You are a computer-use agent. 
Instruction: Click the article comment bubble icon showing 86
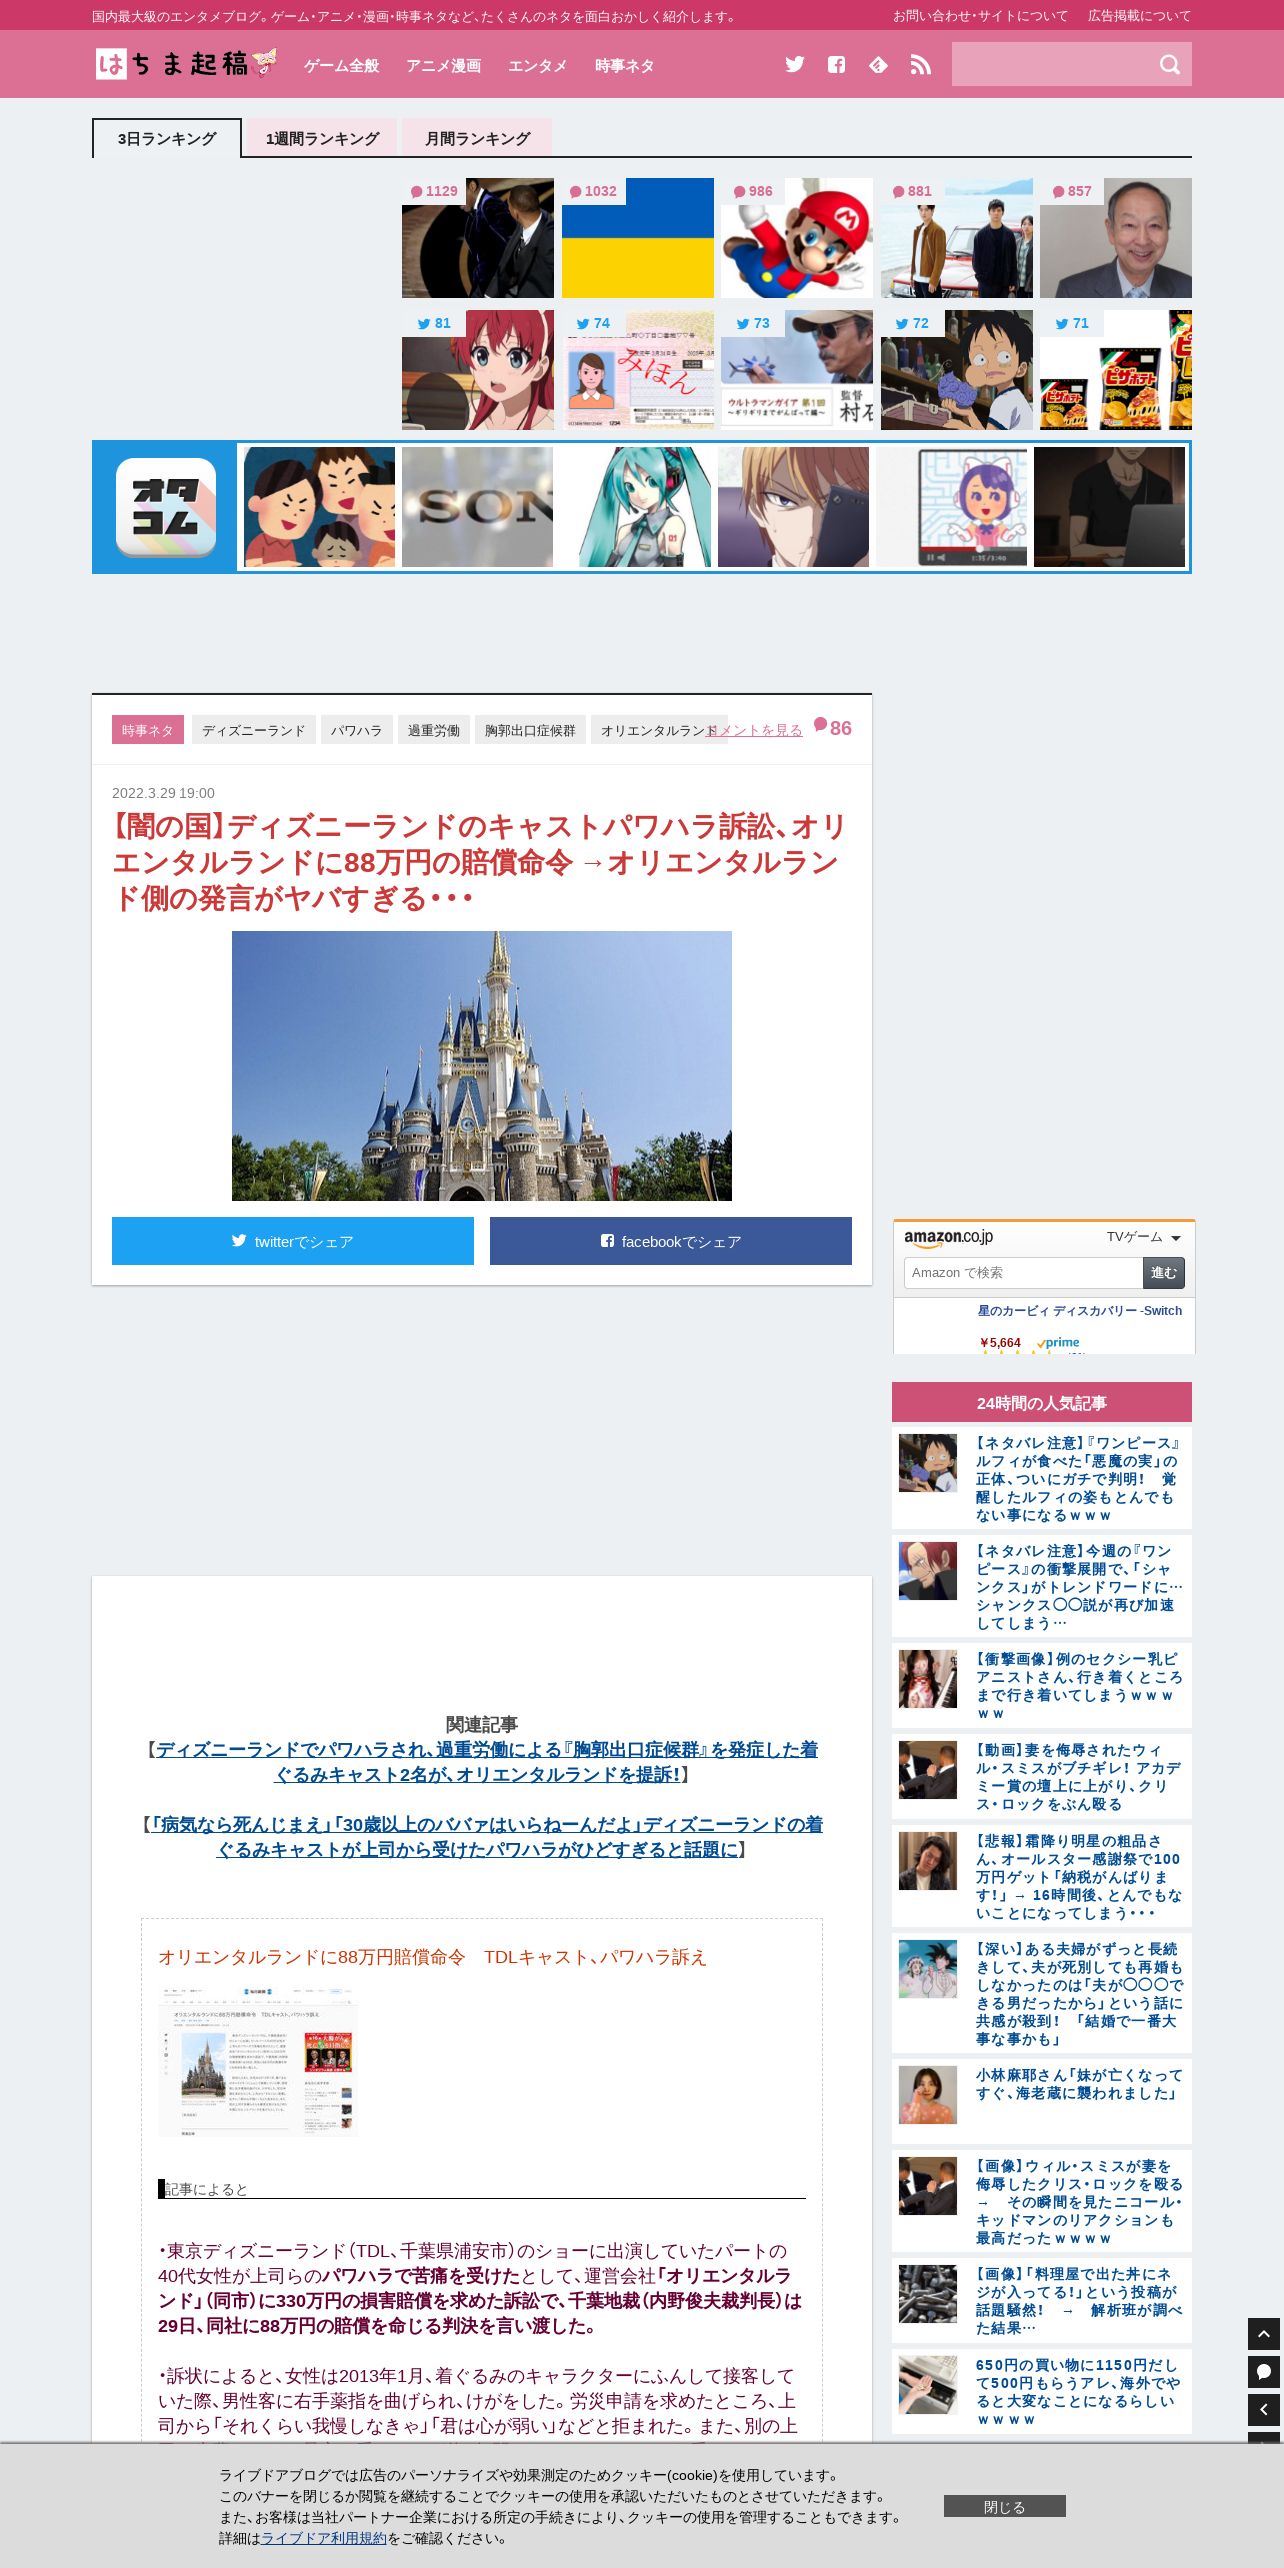pyautogui.click(x=821, y=725)
